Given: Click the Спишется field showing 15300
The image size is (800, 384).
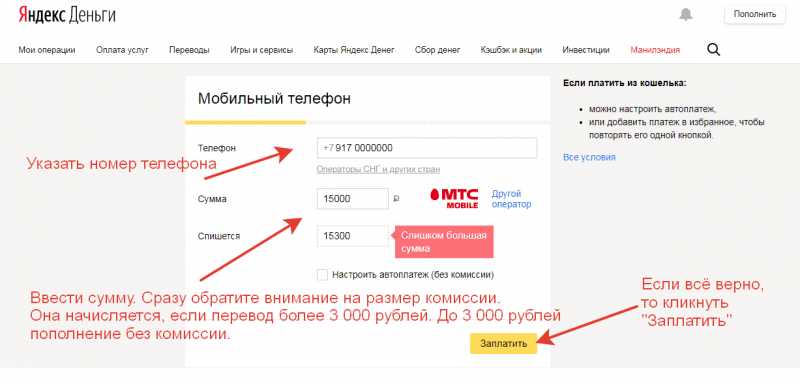Looking at the screenshot, I should point(353,236).
